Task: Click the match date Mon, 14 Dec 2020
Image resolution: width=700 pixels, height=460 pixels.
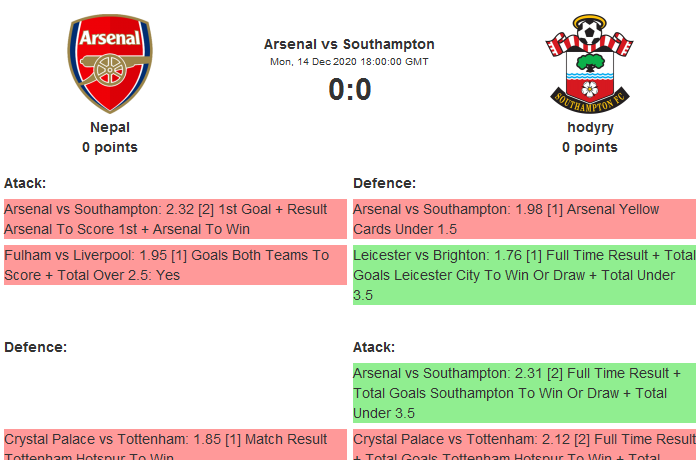Action: (x=349, y=61)
